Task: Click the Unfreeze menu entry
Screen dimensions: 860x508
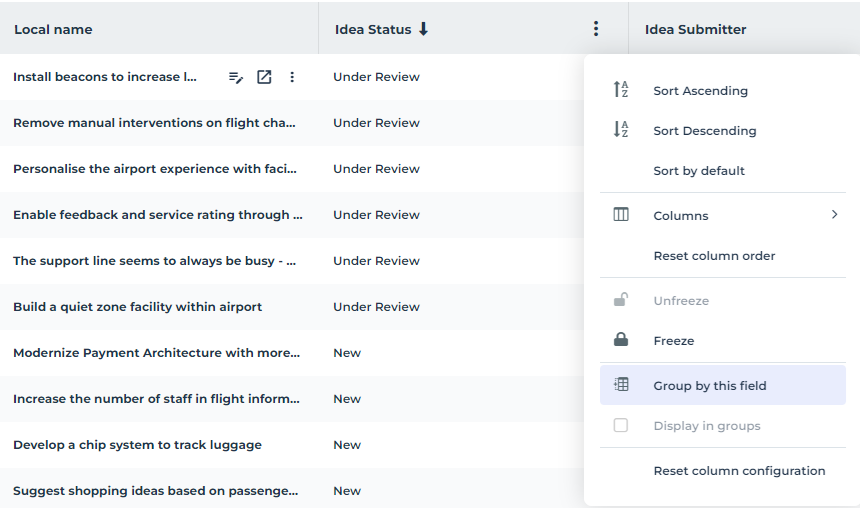Action: (x=681, y=301)
